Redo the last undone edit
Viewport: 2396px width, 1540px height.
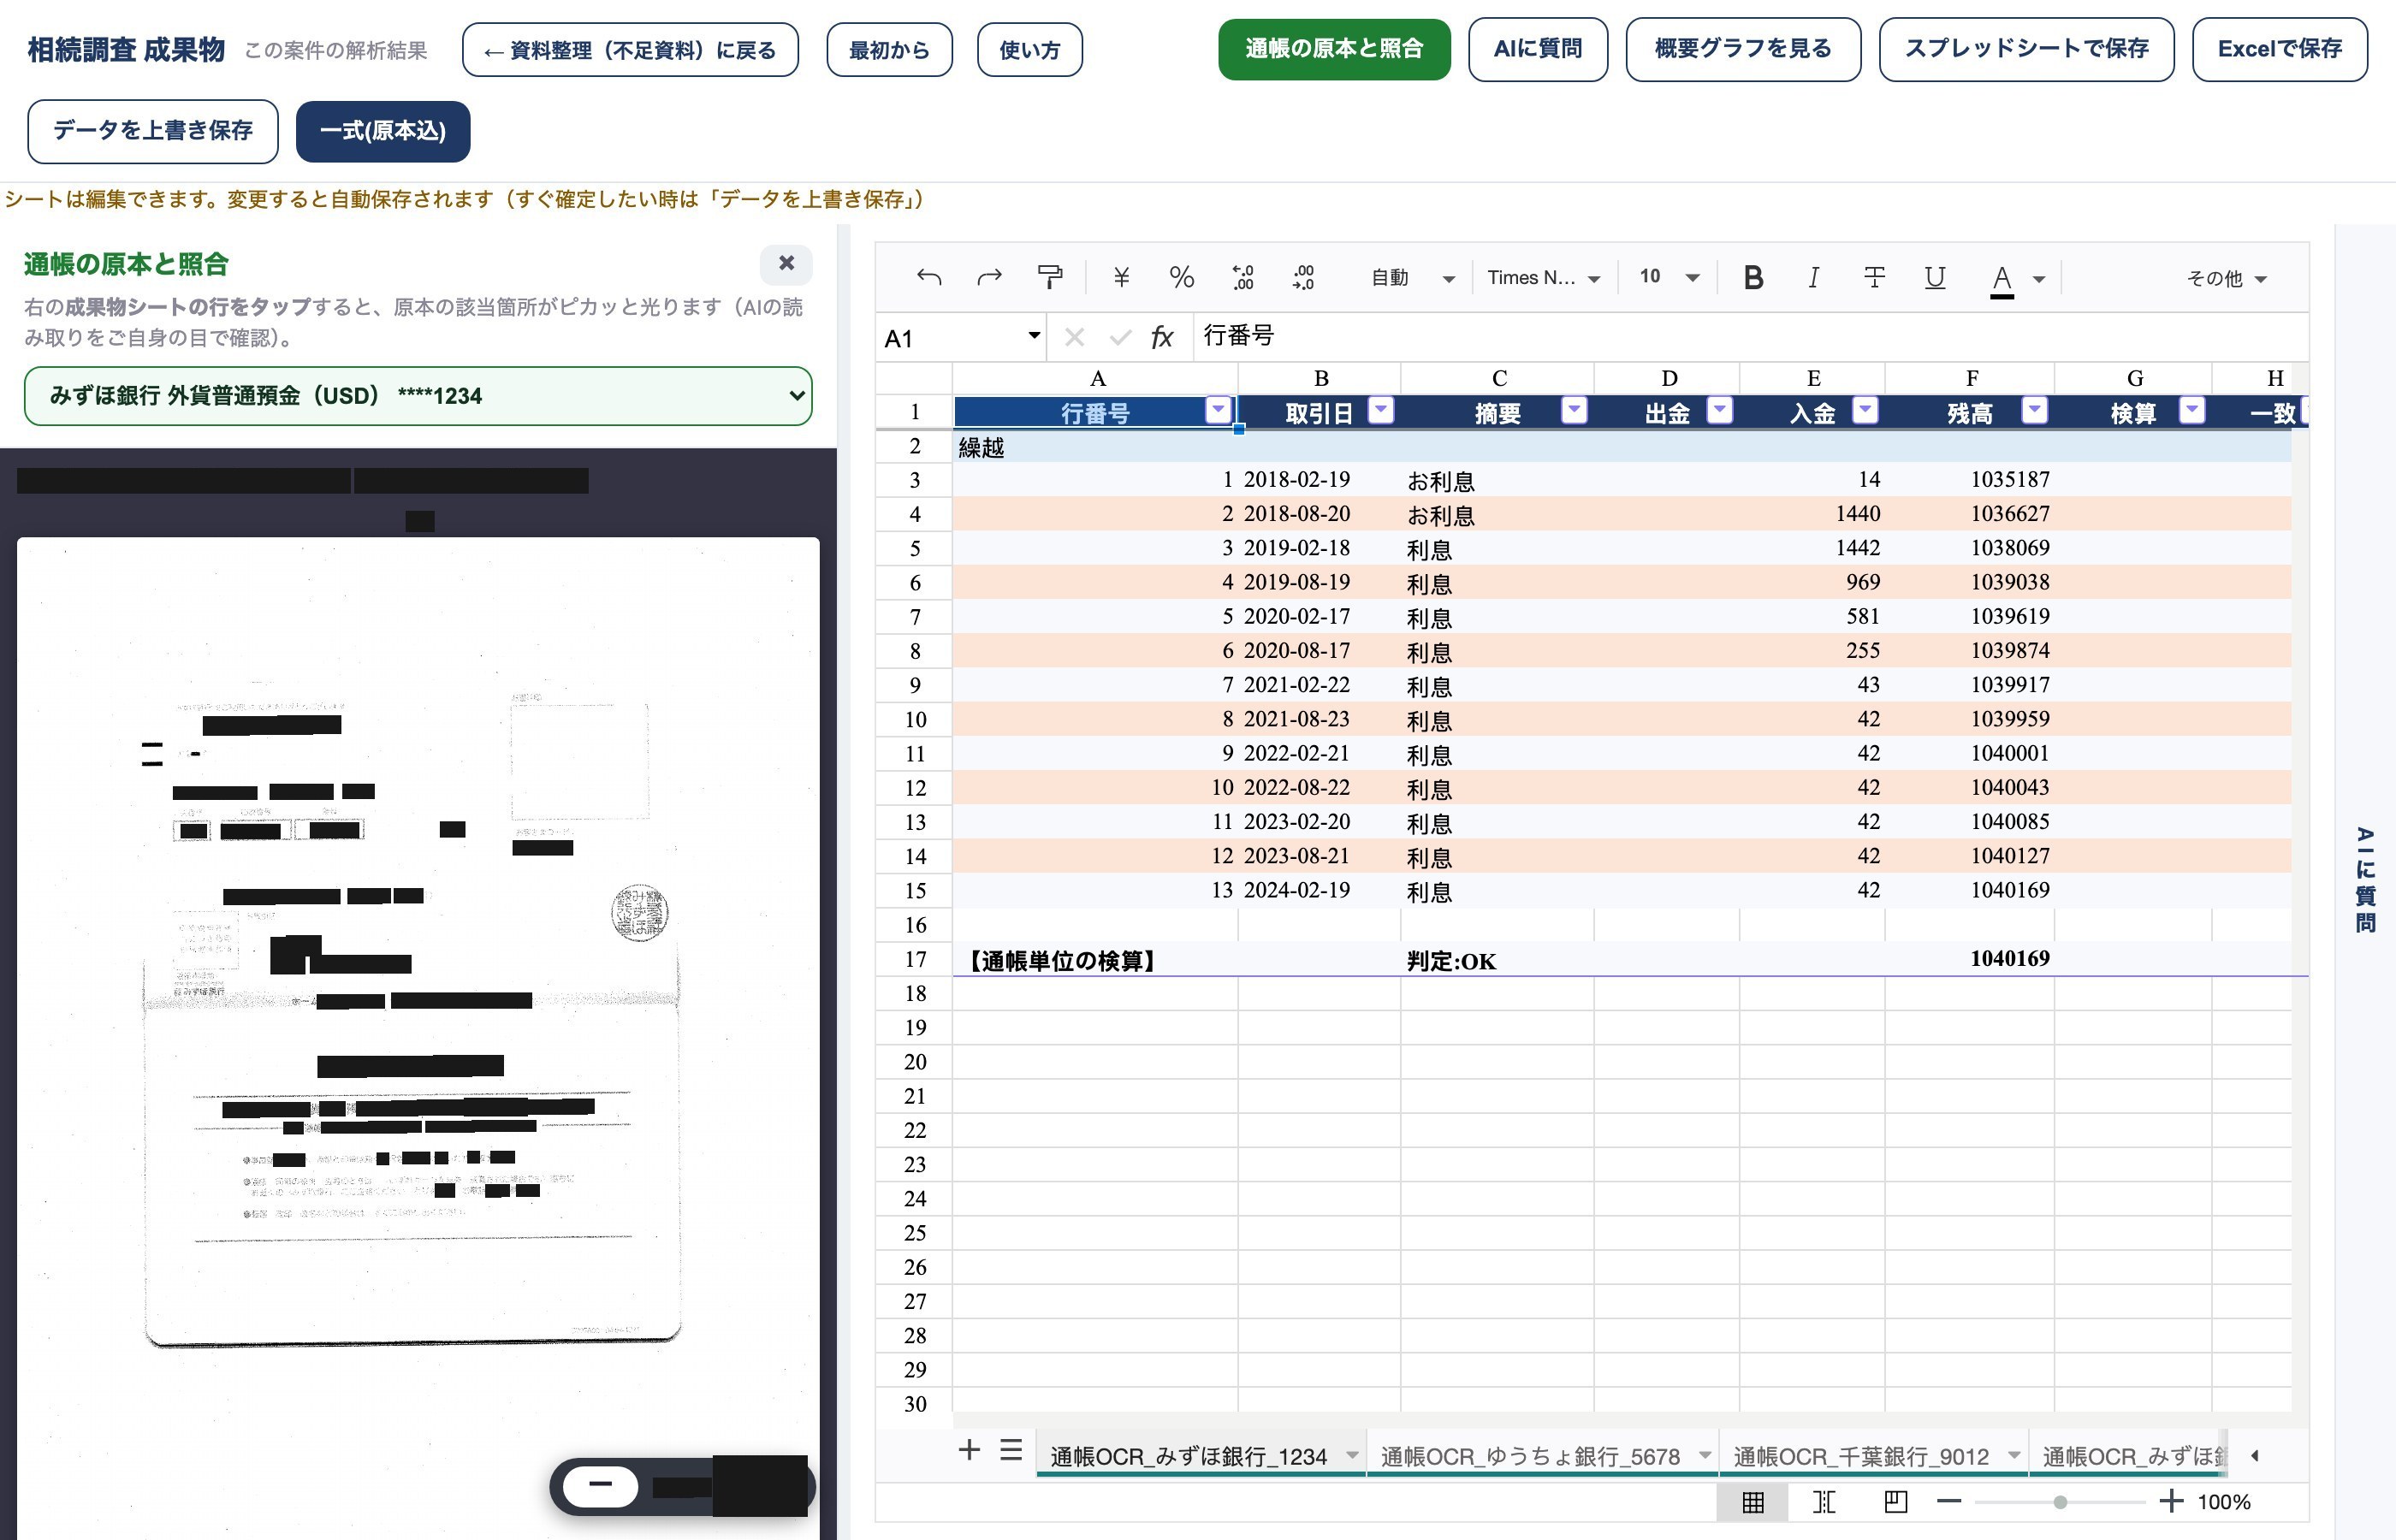tap(989, 277)
